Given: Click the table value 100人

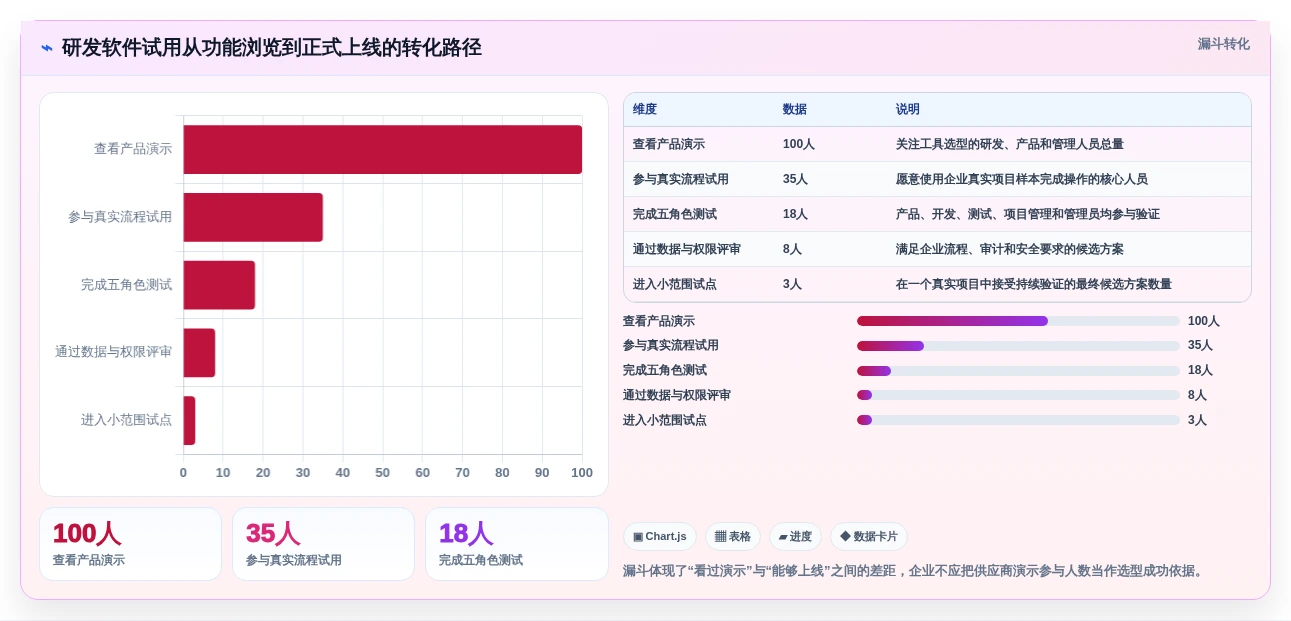Looking at the screenshot, I should coord(799,144).
